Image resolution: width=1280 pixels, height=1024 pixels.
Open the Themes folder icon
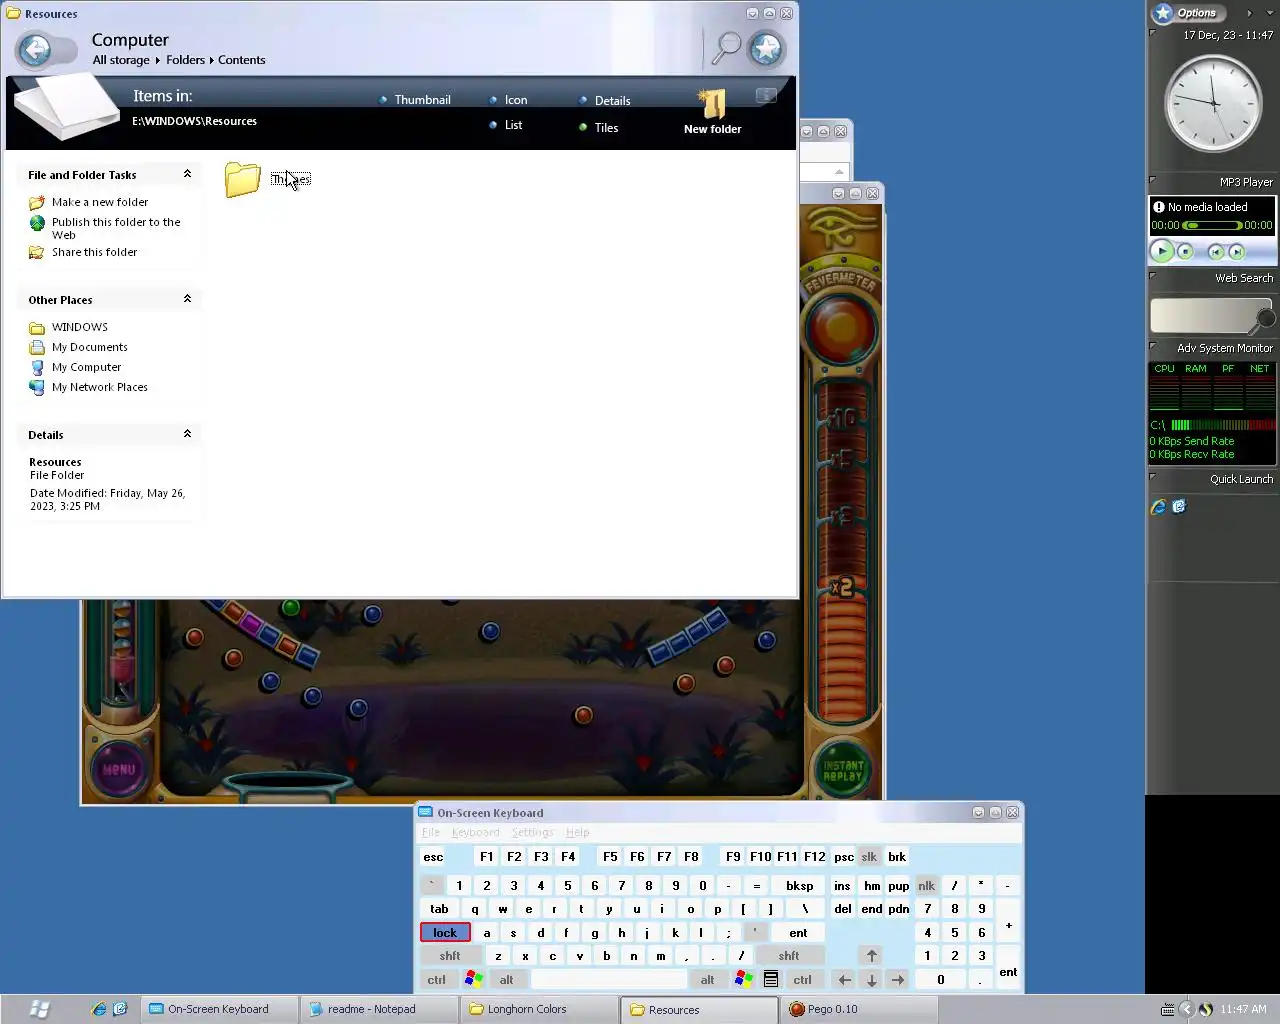click(242, 179)
